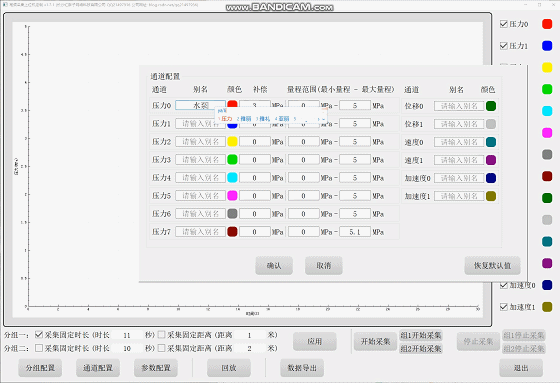This screenshot has width=560, height=383.
Task: Open the dark green color swatch for 位移0
Action: pos(491,106)
